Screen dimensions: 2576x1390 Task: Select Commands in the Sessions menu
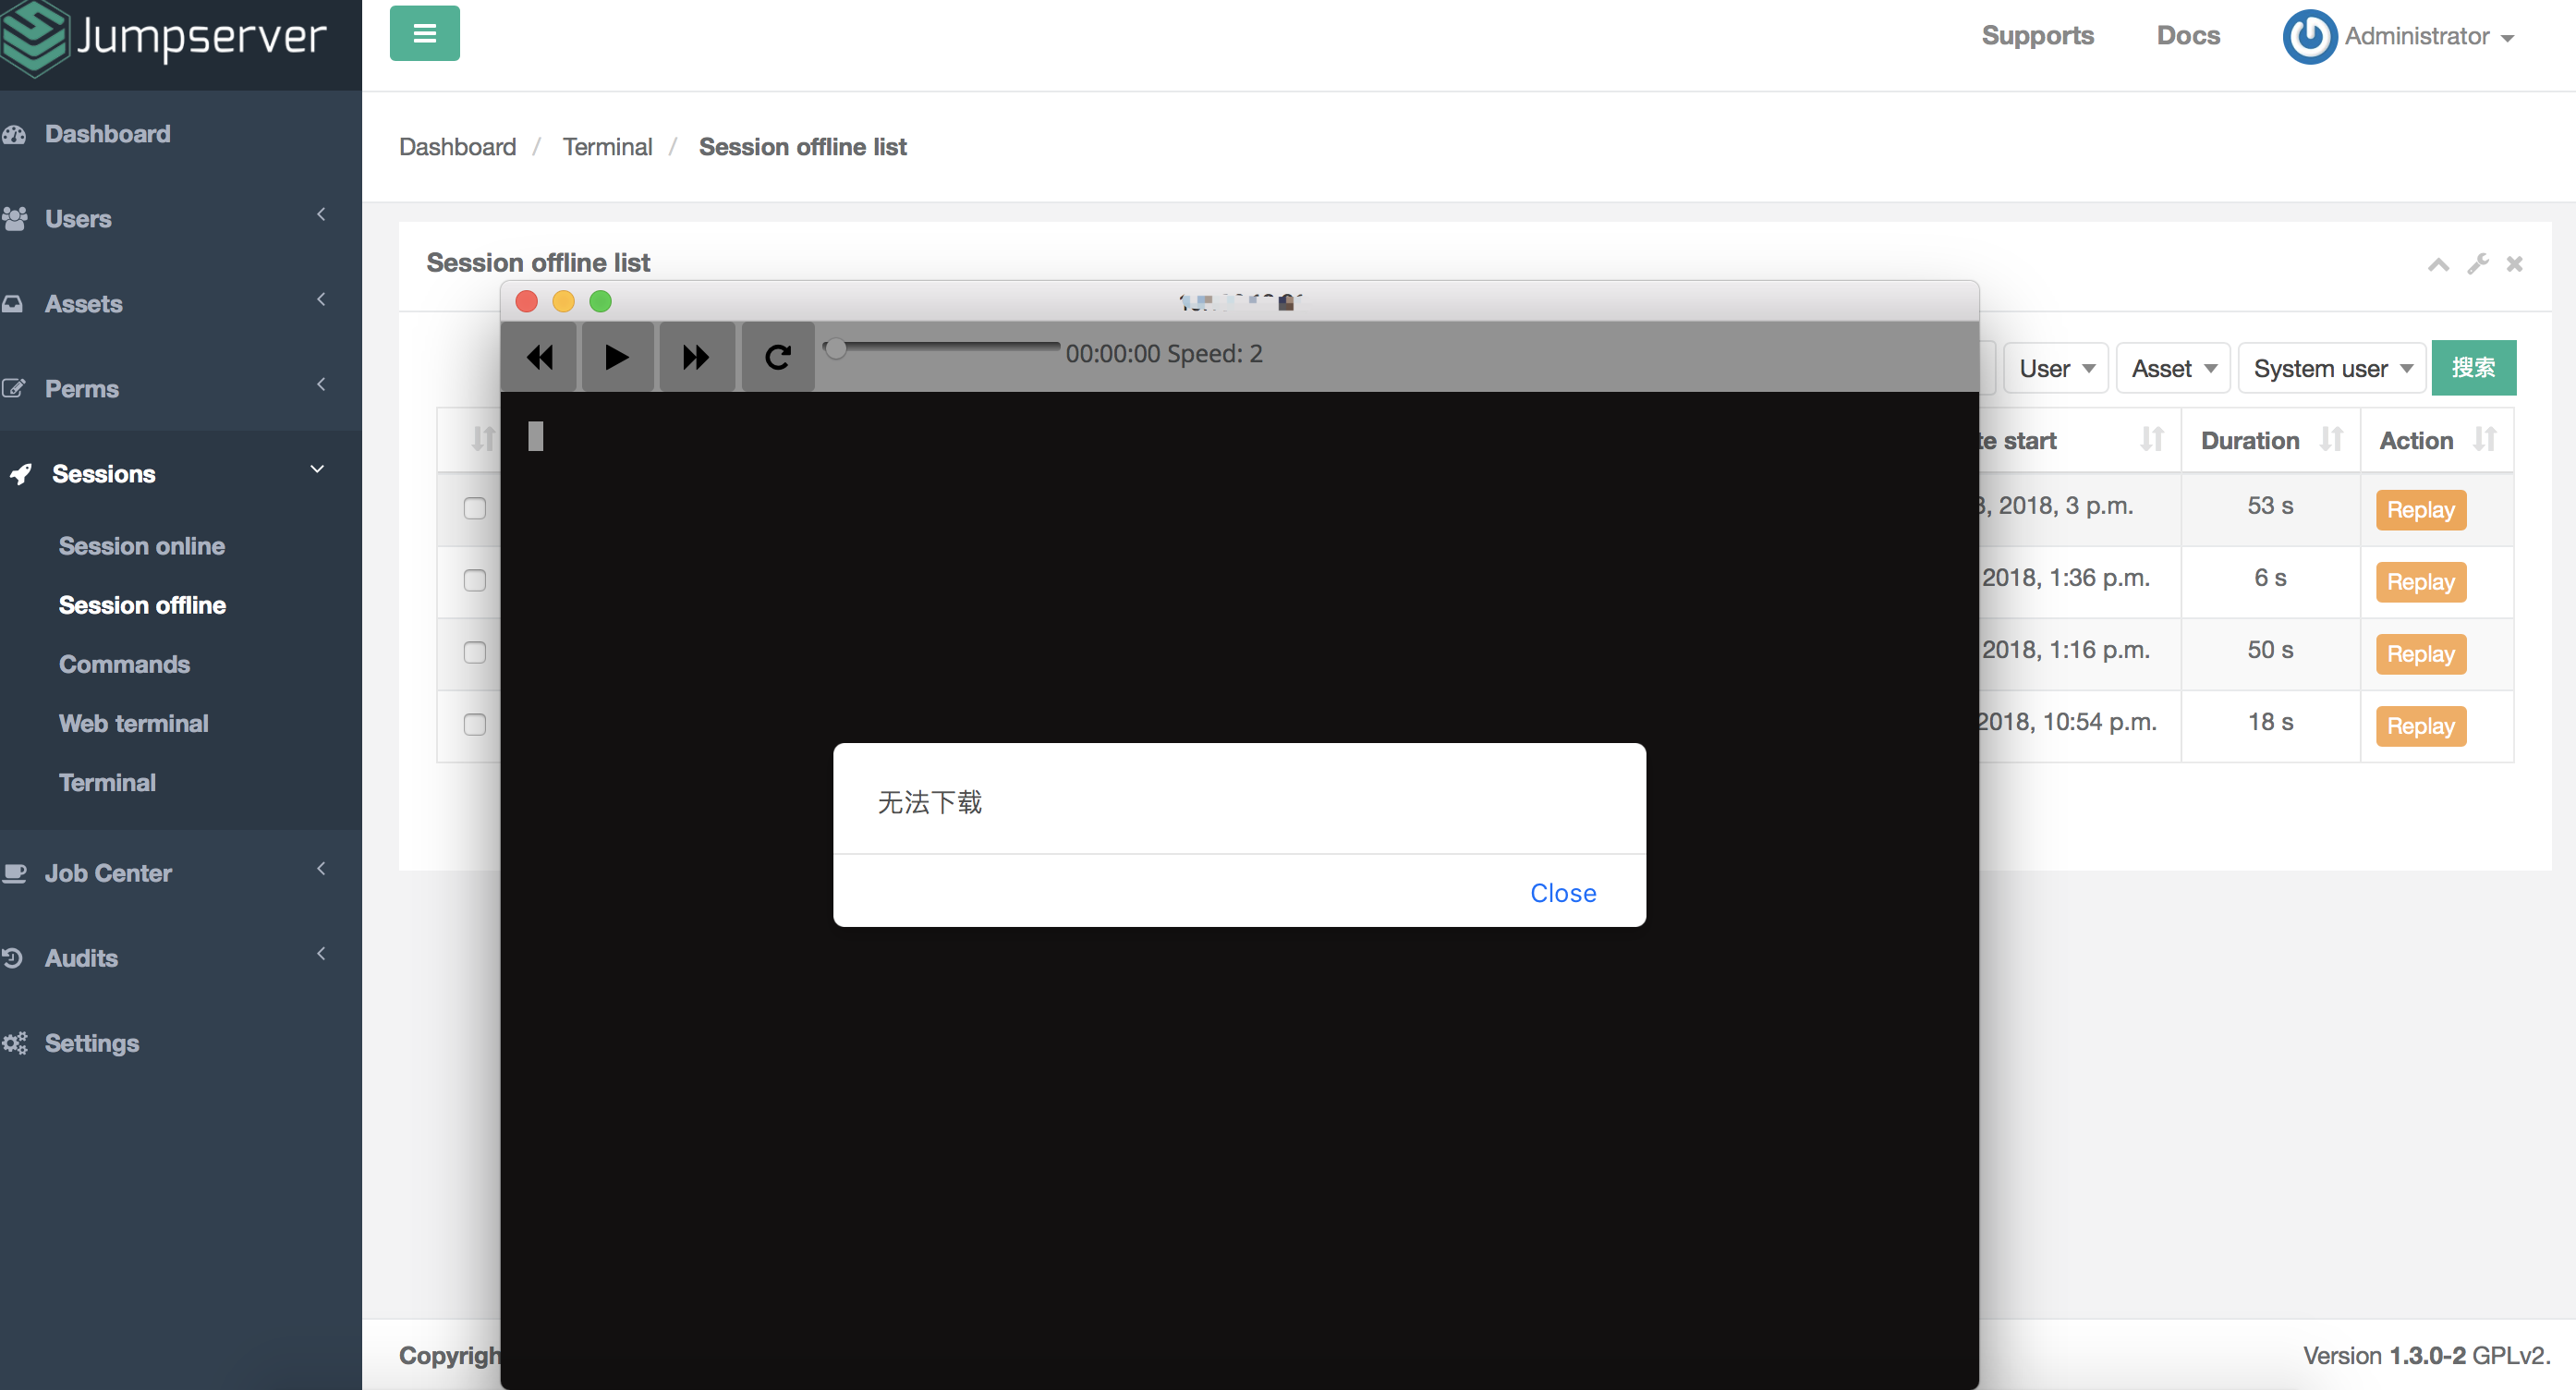(x=124, y=664)
